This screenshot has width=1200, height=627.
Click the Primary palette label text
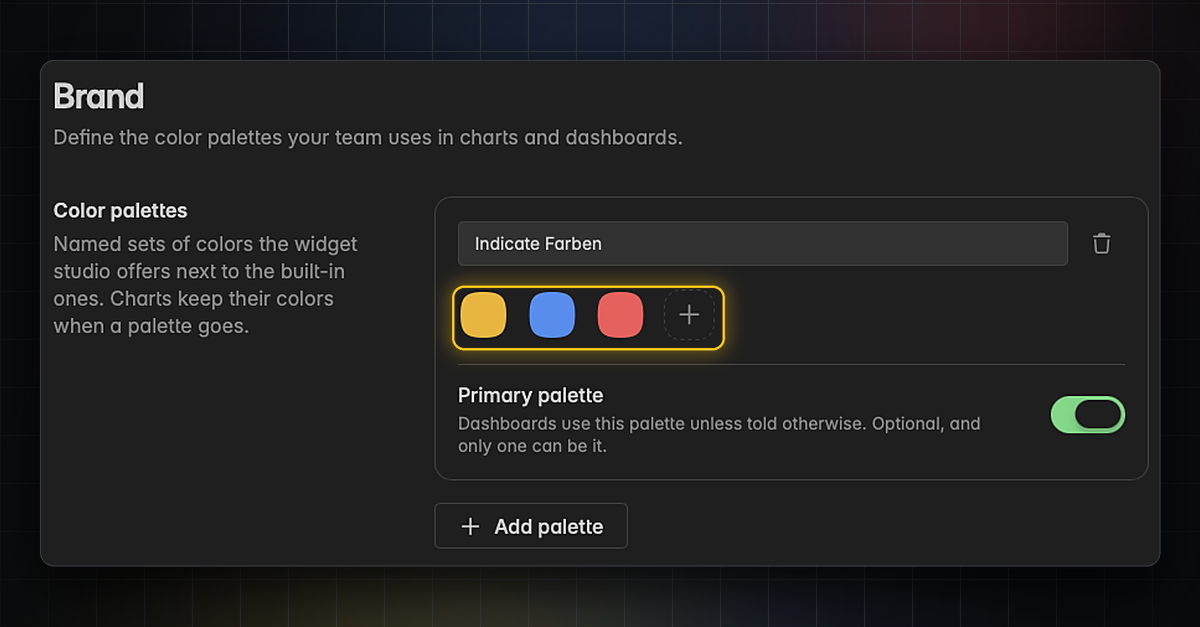pos(531,396)
